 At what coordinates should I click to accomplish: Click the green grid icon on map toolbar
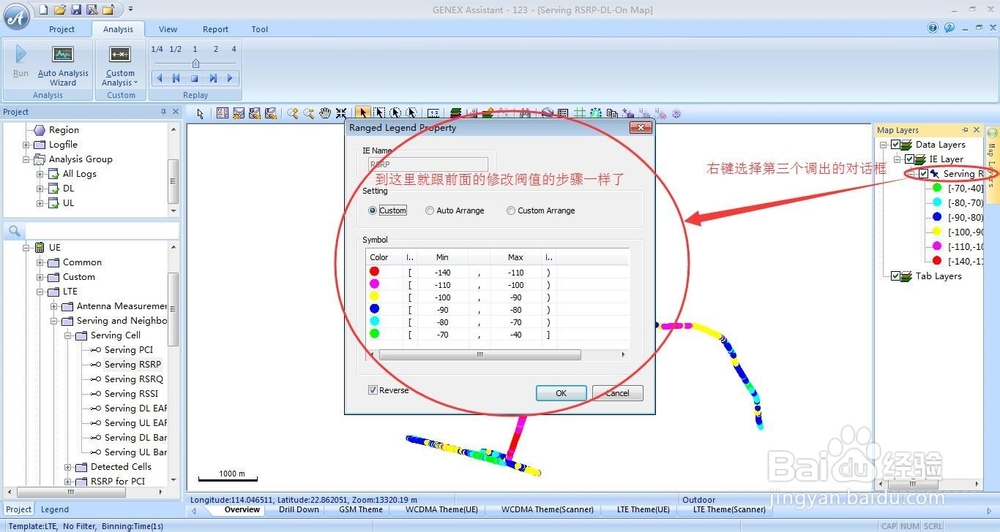[579, 113]
